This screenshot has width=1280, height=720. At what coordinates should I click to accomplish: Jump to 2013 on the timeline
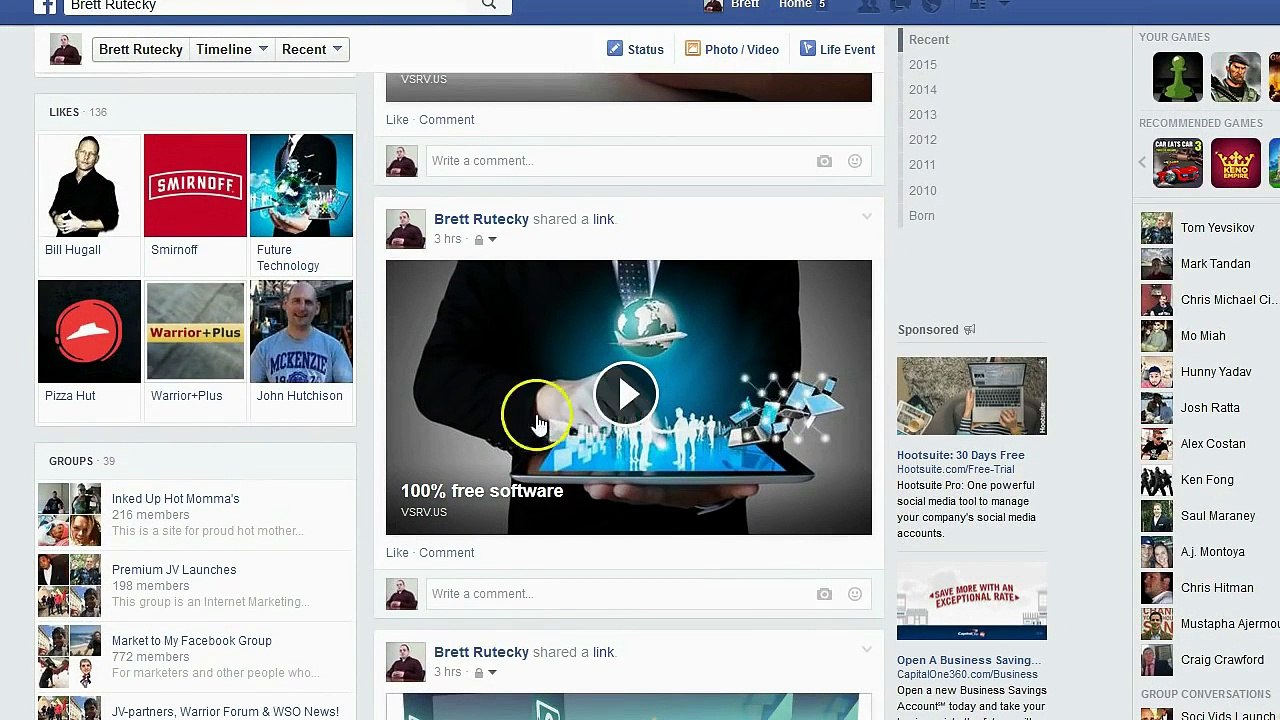pos(923,115)
